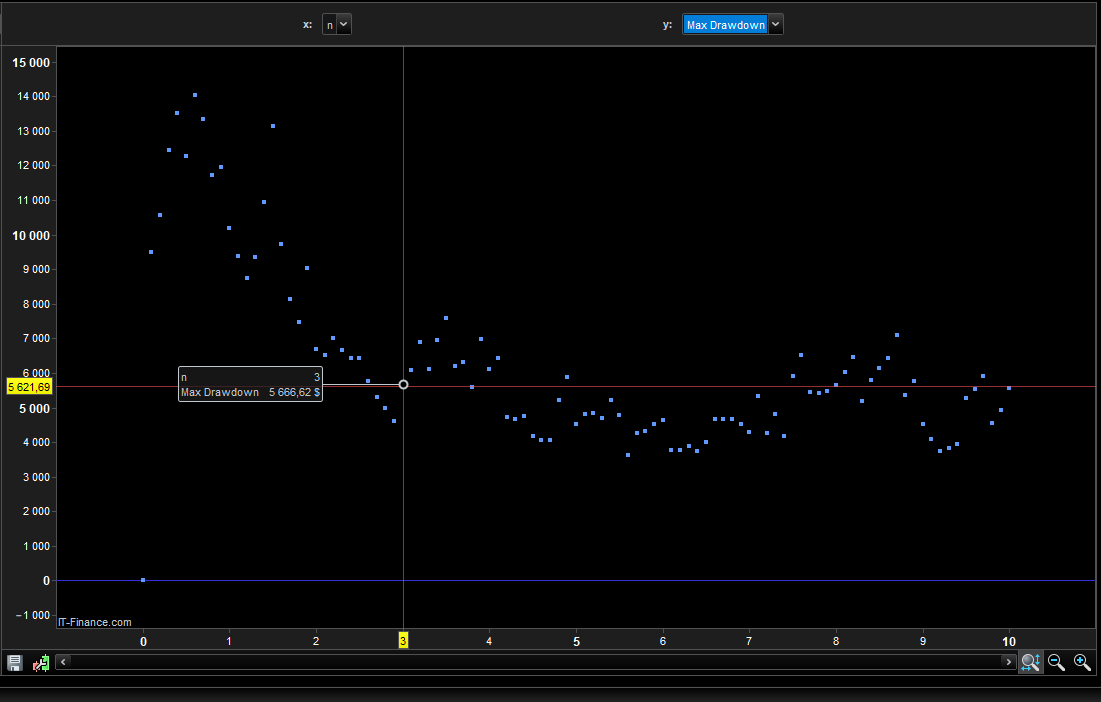The image size is (1101, 702).
Task: Click the x-axis label 5
Action: [576, 642]
